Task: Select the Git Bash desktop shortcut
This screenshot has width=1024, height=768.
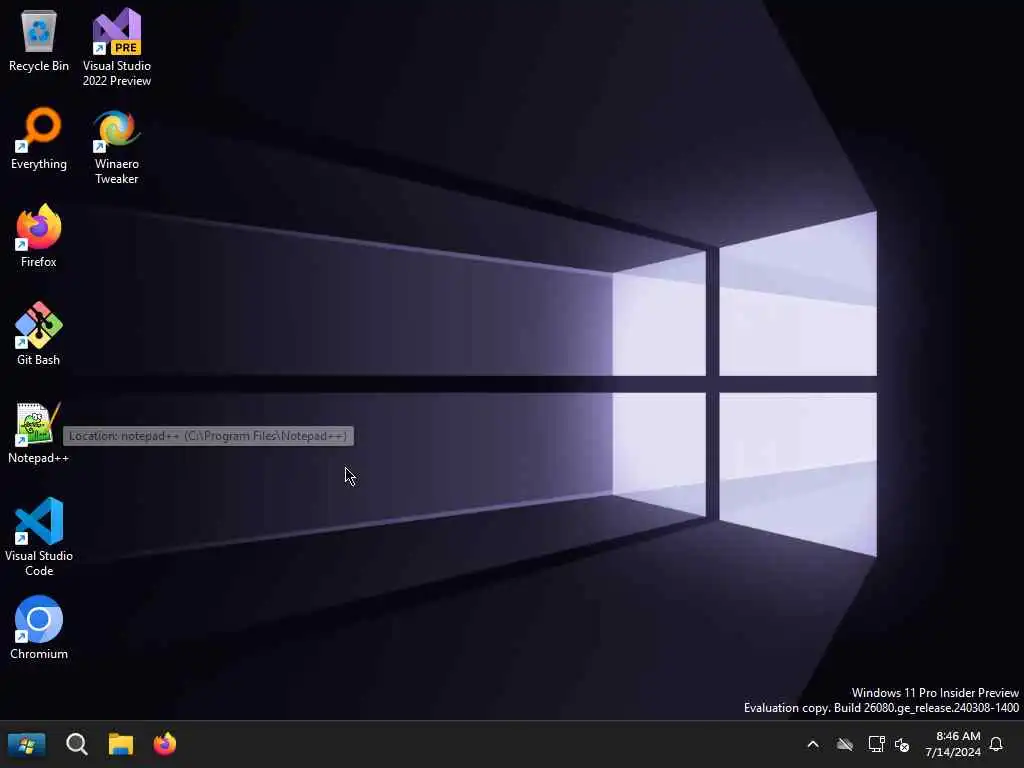Action: [x=39, y=334]
